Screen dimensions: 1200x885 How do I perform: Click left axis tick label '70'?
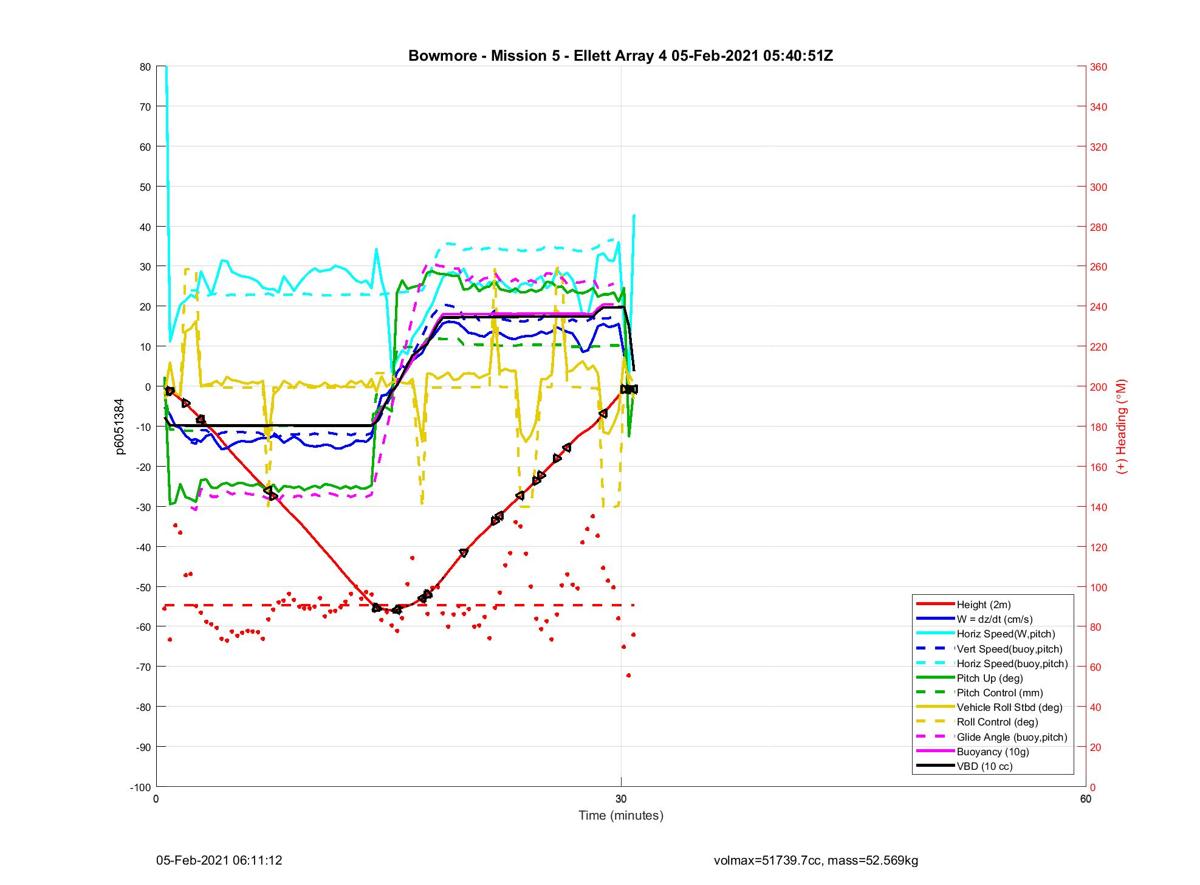(145, 107)
